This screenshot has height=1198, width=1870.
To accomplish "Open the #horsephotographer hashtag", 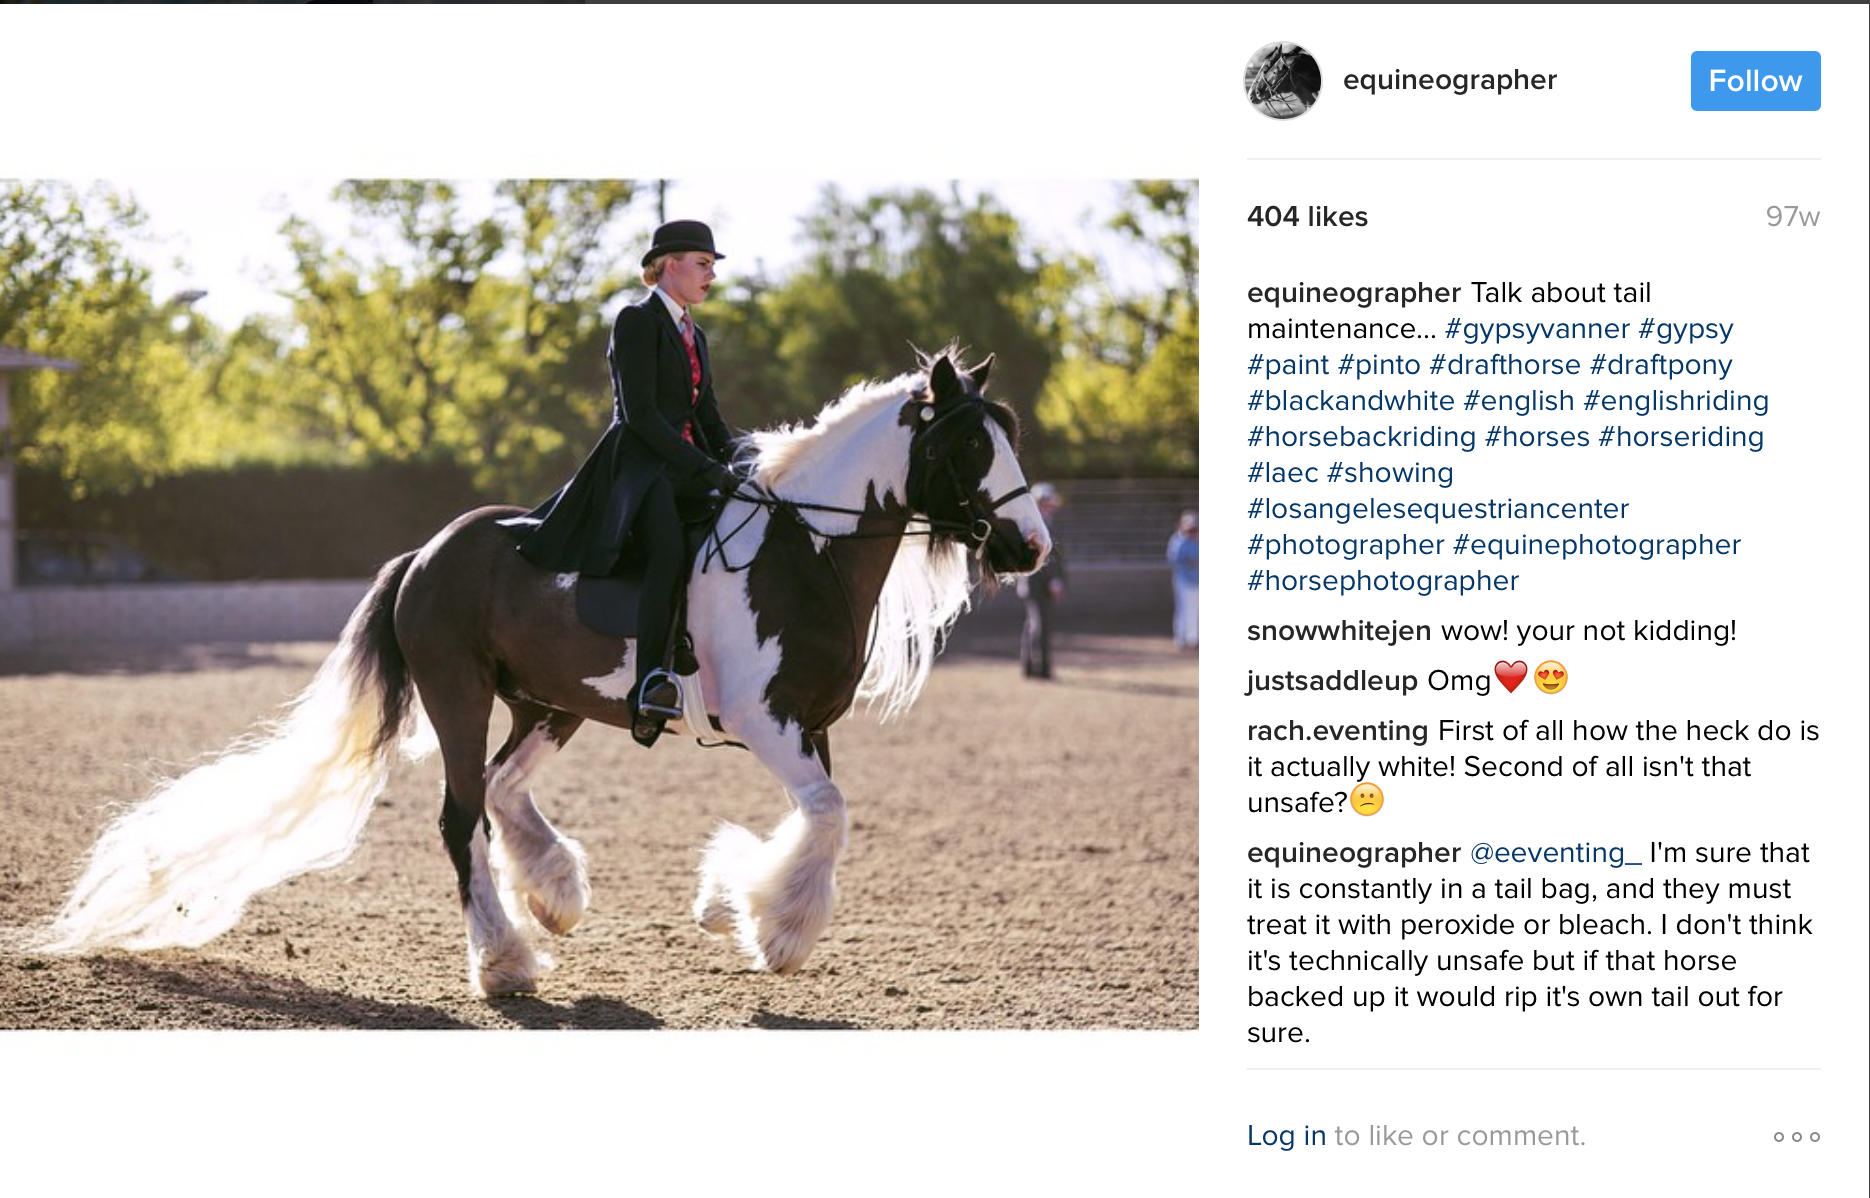I will tap(1383, 581).
